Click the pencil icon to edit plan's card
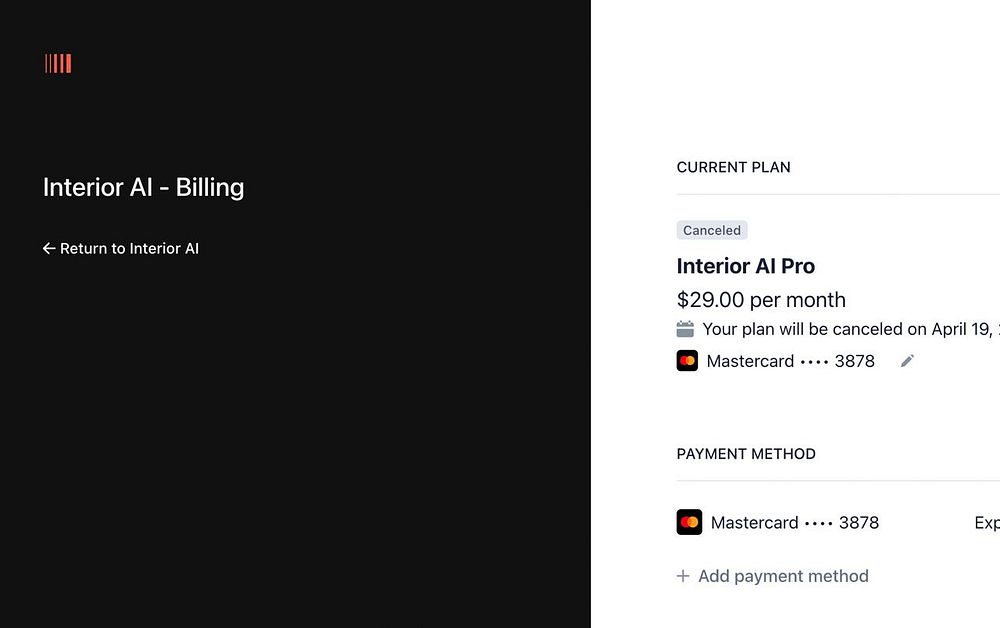 point(907,361)
